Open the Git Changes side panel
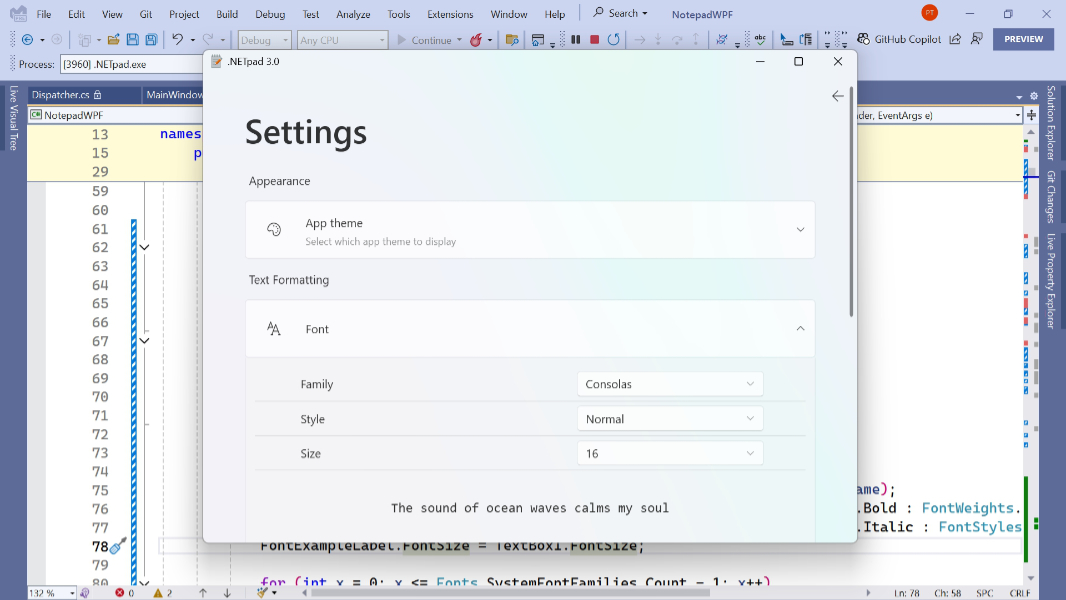Image resolution: width=1066 pixels, height=600 pixels. coord(1048,195)
